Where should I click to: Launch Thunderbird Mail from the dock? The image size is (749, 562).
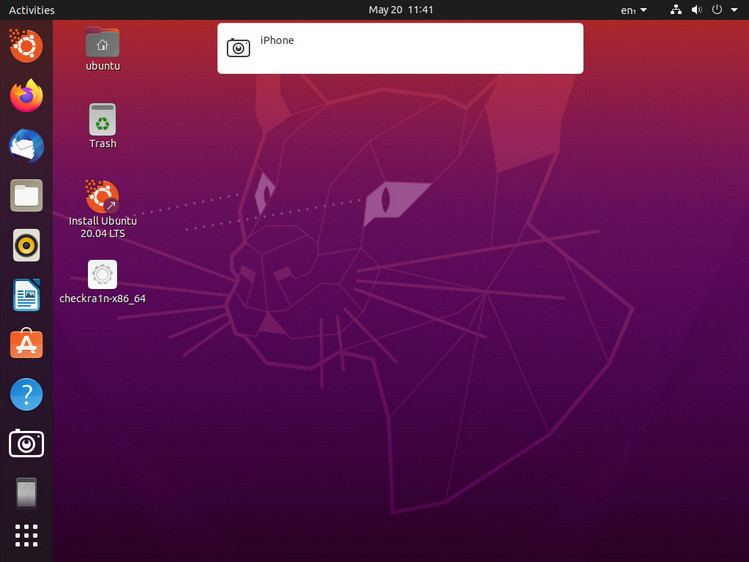[27, 146]
